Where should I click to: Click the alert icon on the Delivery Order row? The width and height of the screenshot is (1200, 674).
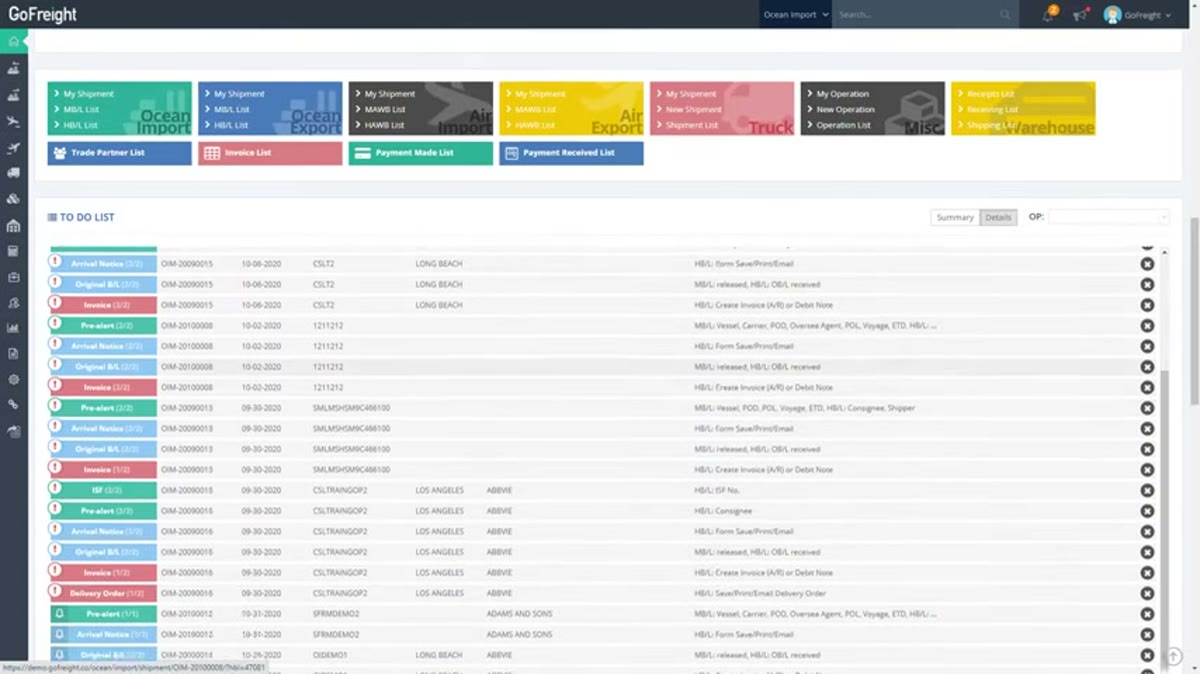click(x=56, y=592)
